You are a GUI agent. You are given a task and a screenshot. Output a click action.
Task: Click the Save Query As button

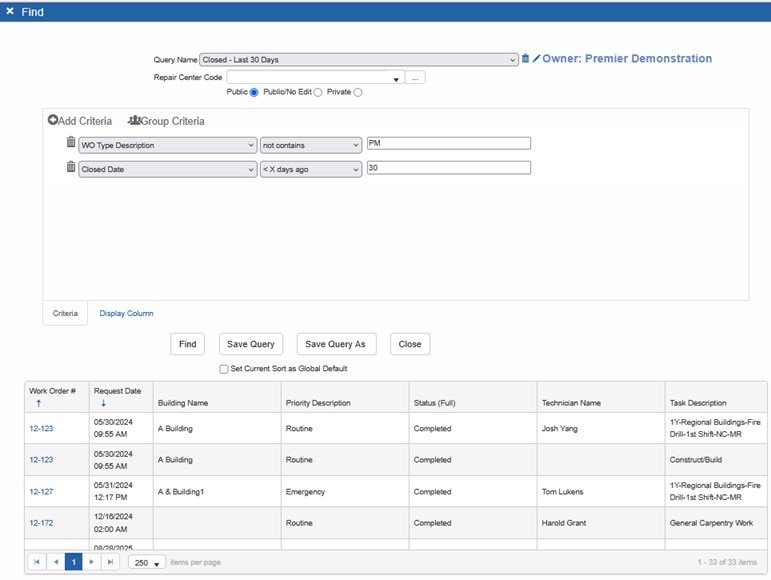point(335,344)
